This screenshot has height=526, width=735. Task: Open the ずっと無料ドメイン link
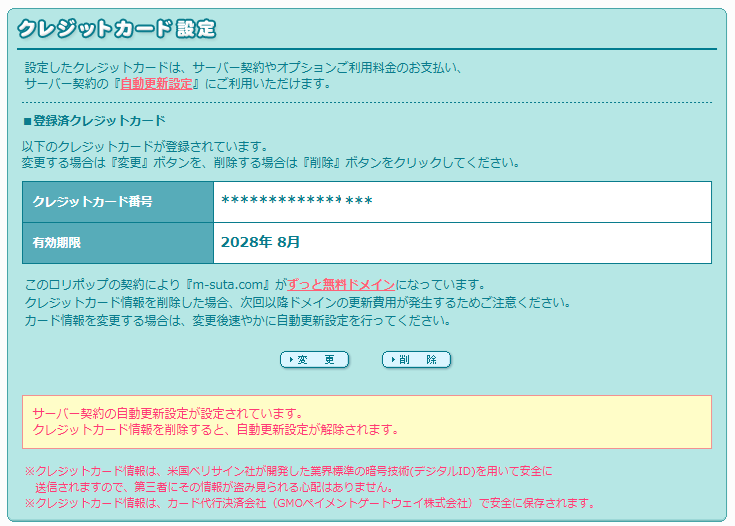point(341,284)
